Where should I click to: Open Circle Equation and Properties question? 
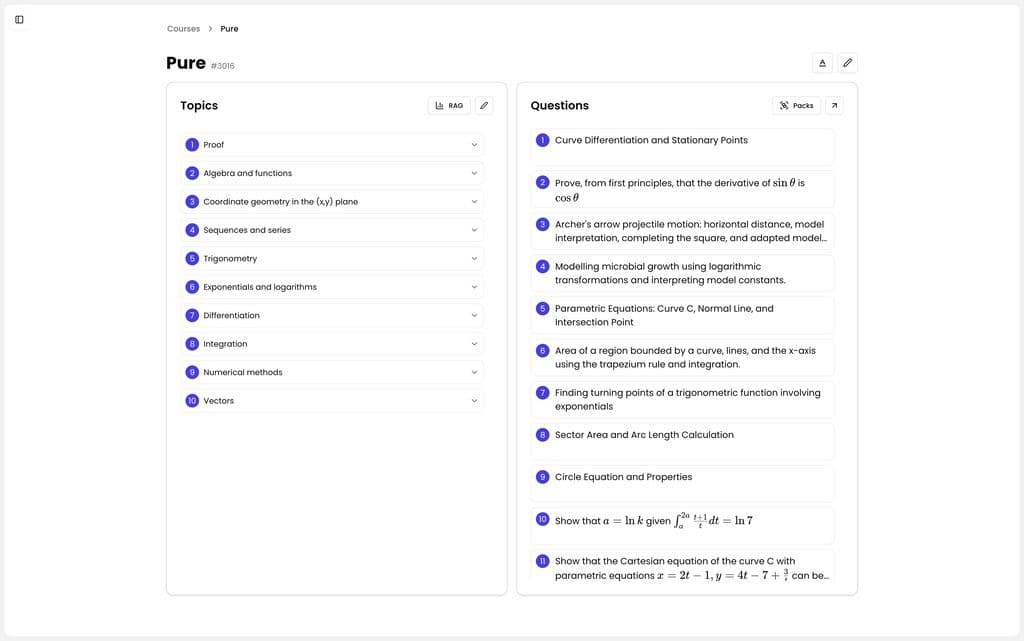point(623,477)
